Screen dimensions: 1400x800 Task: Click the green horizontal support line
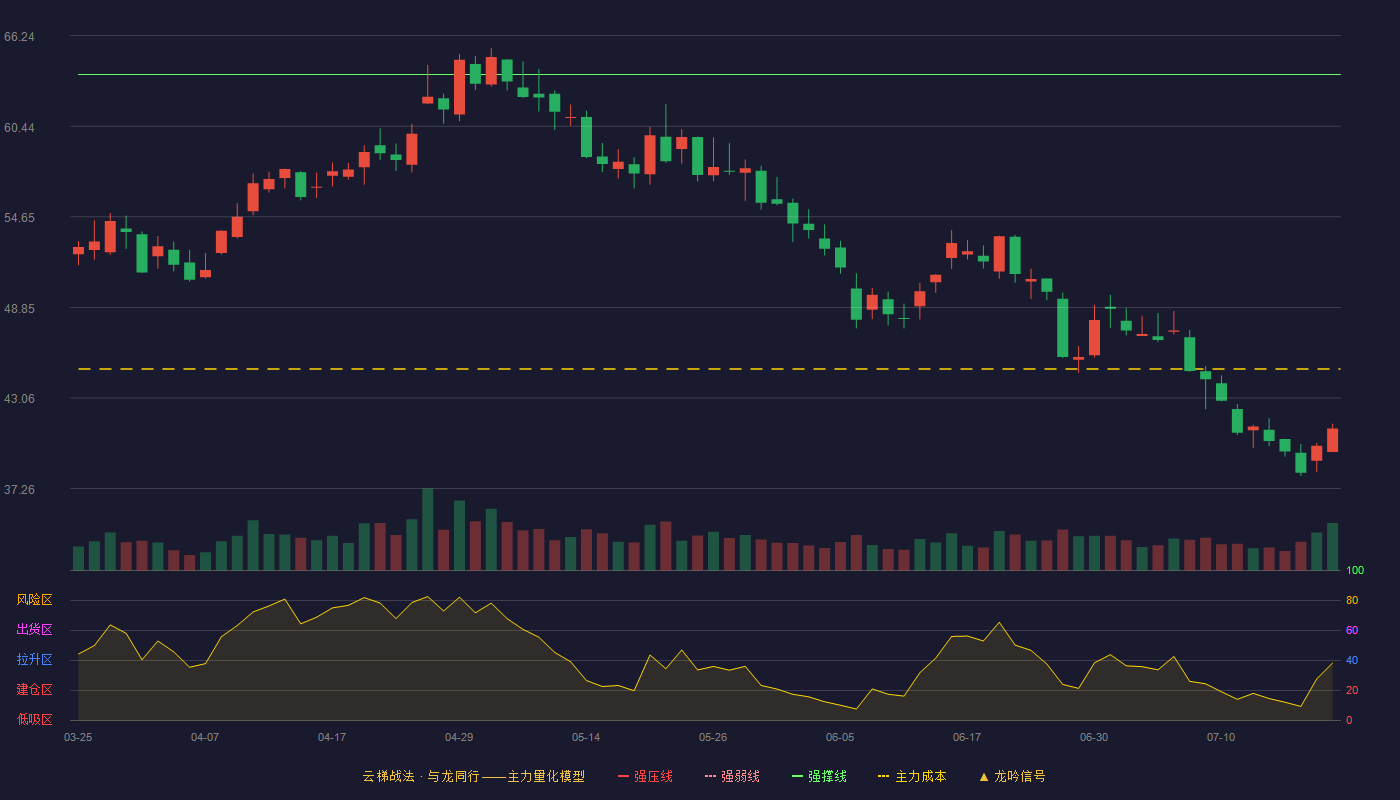coord(709,74)
